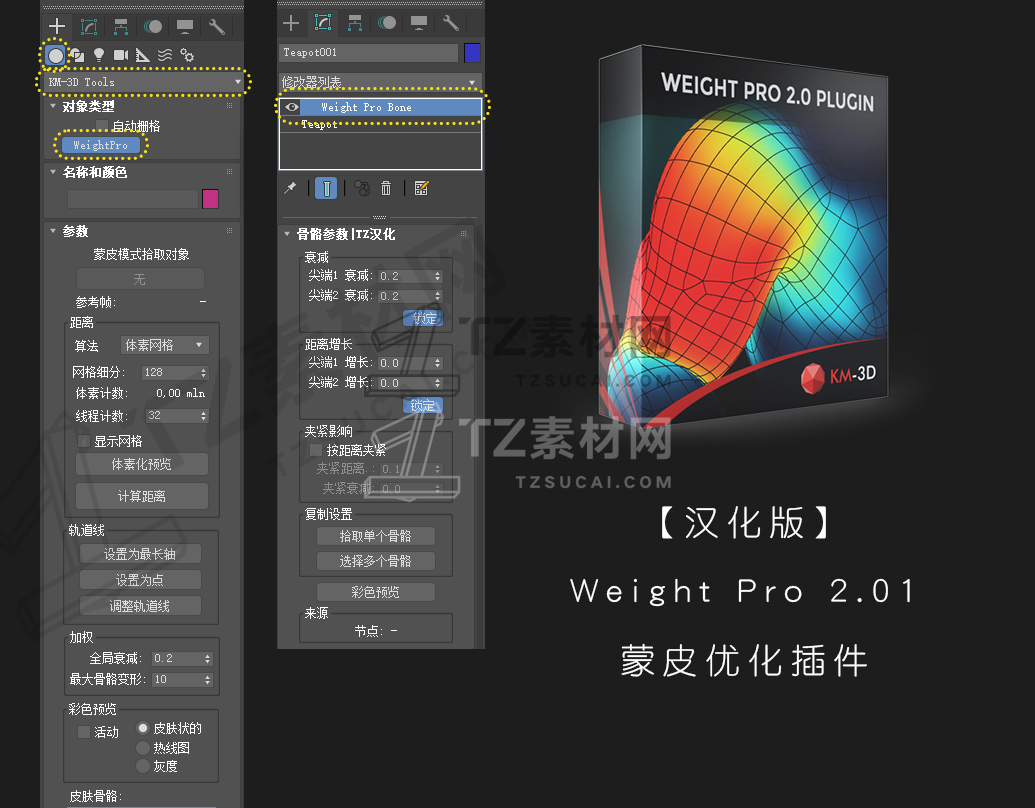The image size is (1035, 808).
Task: Click the 设置为最长轴 button
Action: point(140,555)
